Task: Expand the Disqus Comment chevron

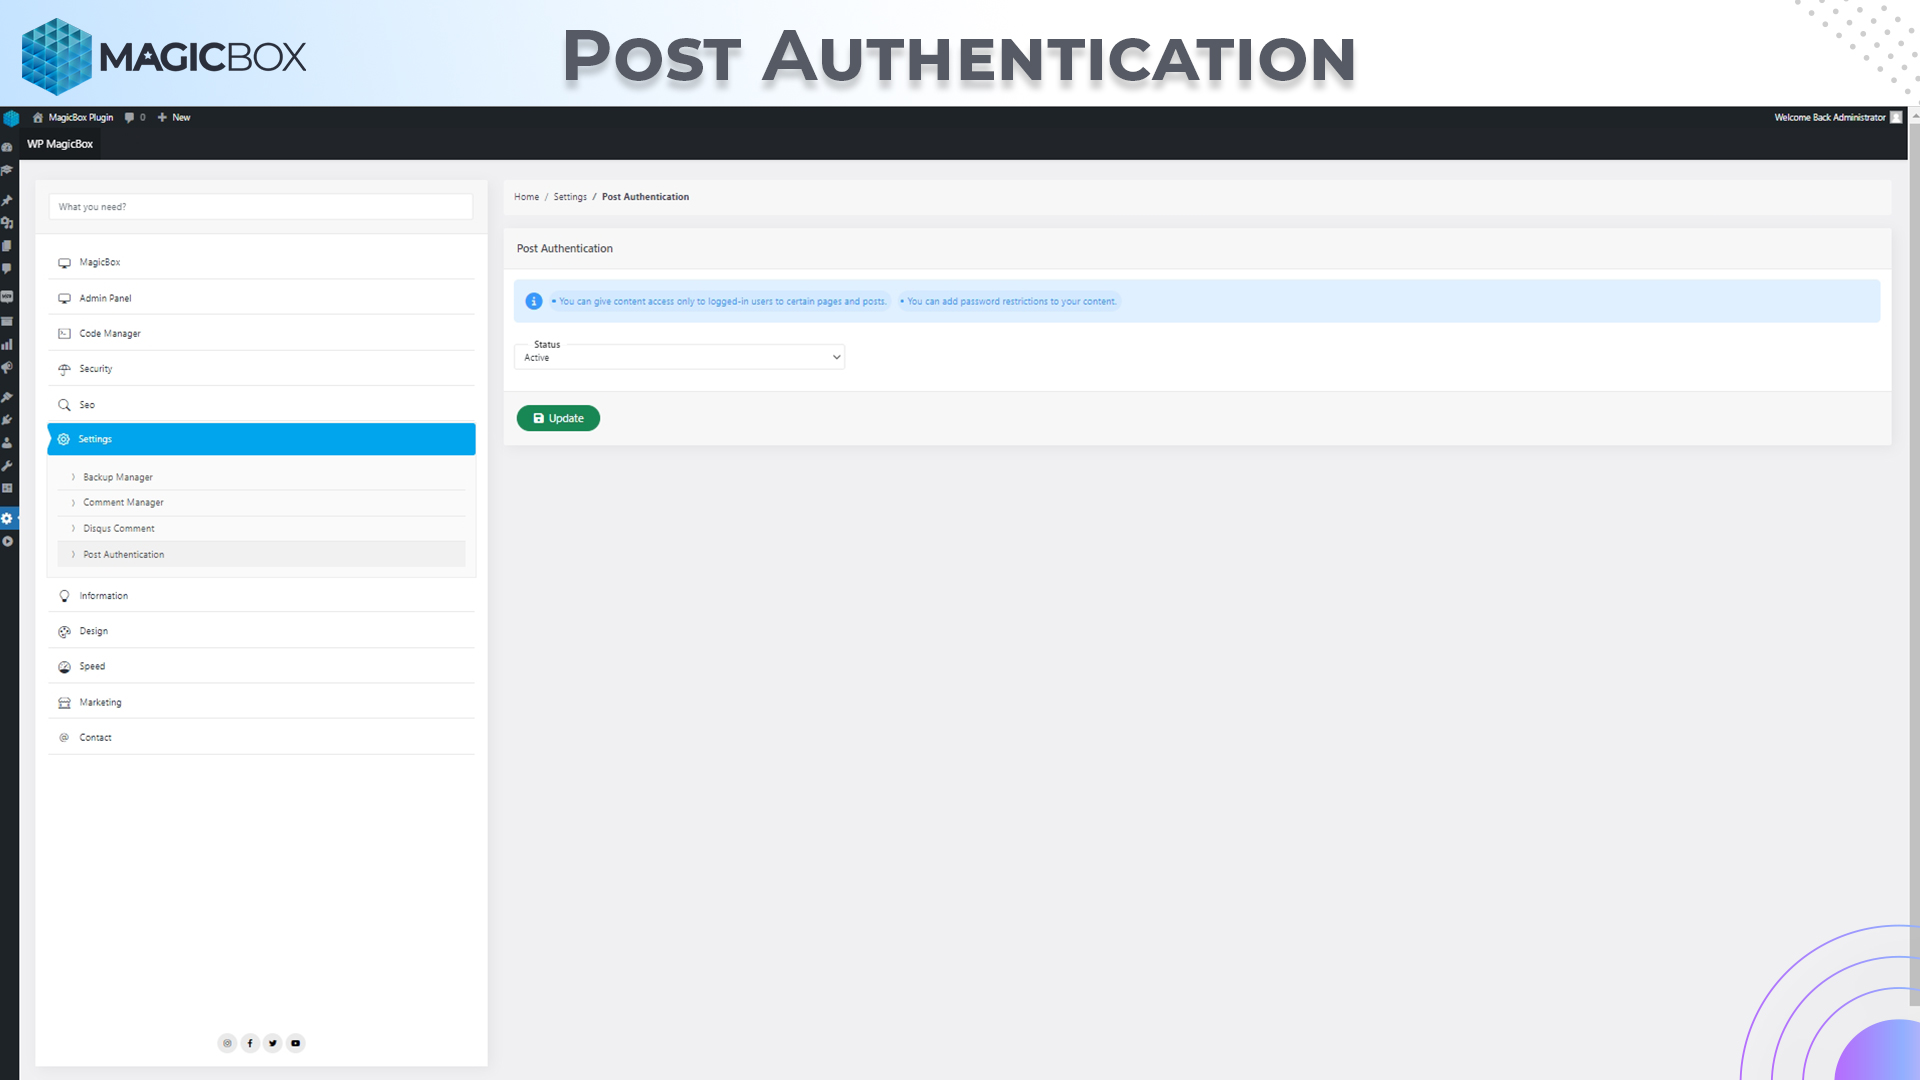Action: pos(73,528)
